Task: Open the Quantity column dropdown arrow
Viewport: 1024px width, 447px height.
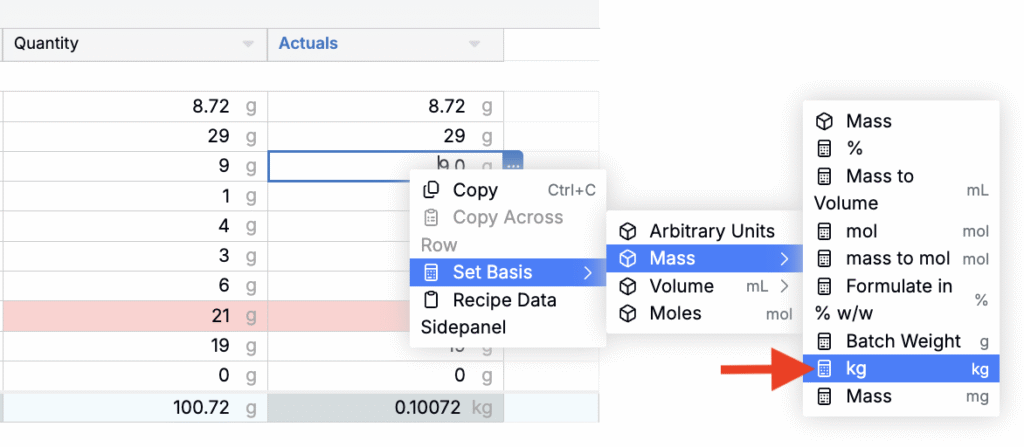Action: click(x=248, y=44)
